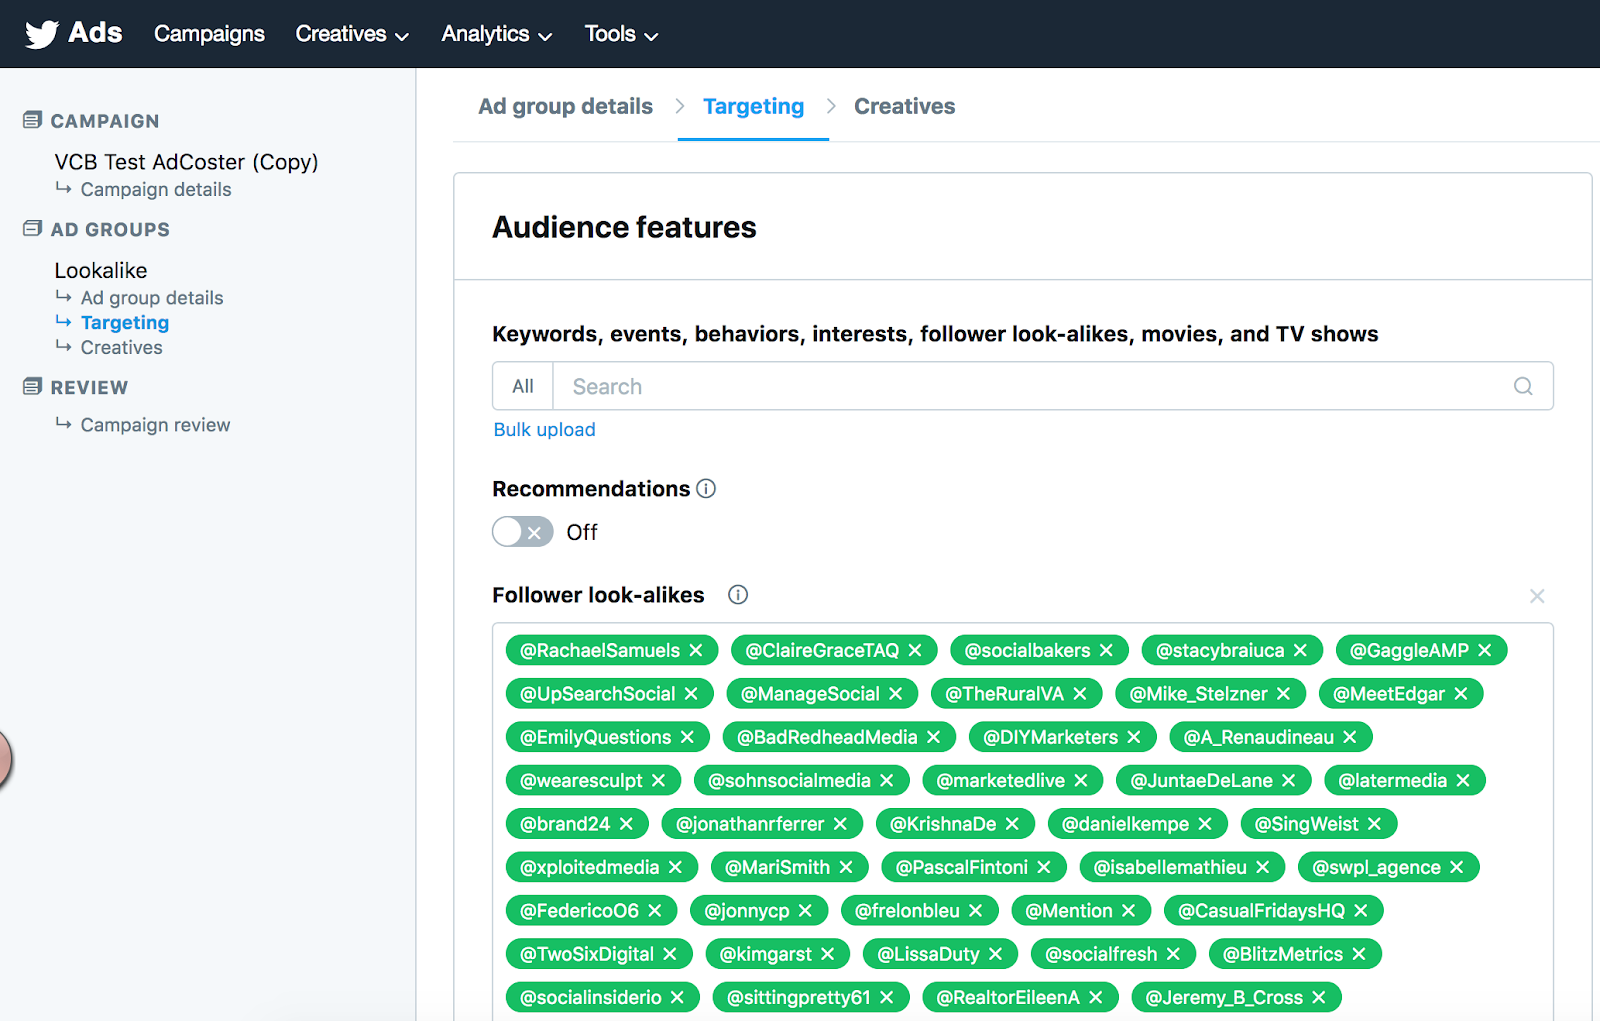Click the @jonathanrferrer tag label
The width and height of the screenshot is (1600, 1021).
[x=750, y=824]
